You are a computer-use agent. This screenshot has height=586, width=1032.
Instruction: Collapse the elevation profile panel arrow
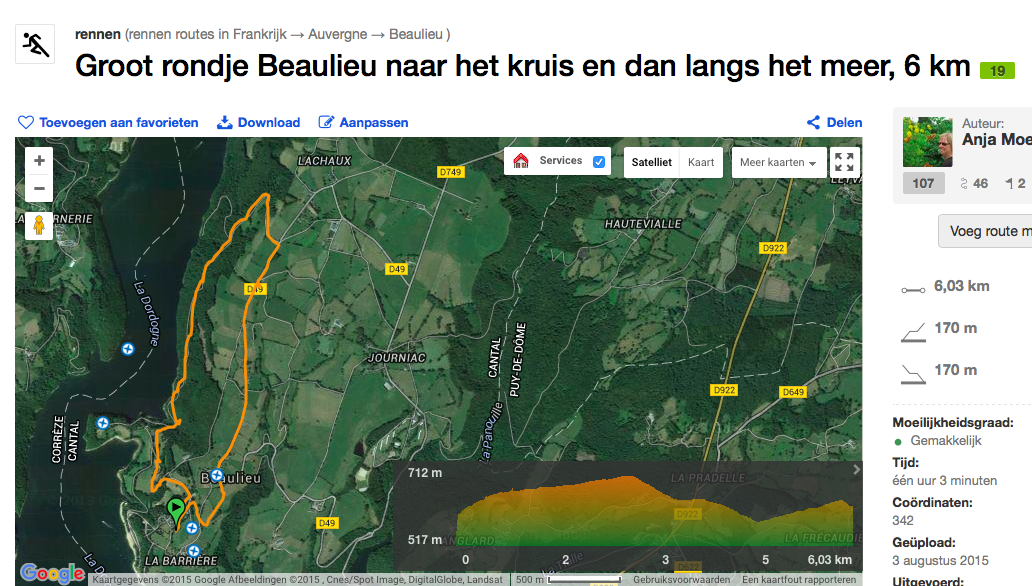tap(855, 469)
